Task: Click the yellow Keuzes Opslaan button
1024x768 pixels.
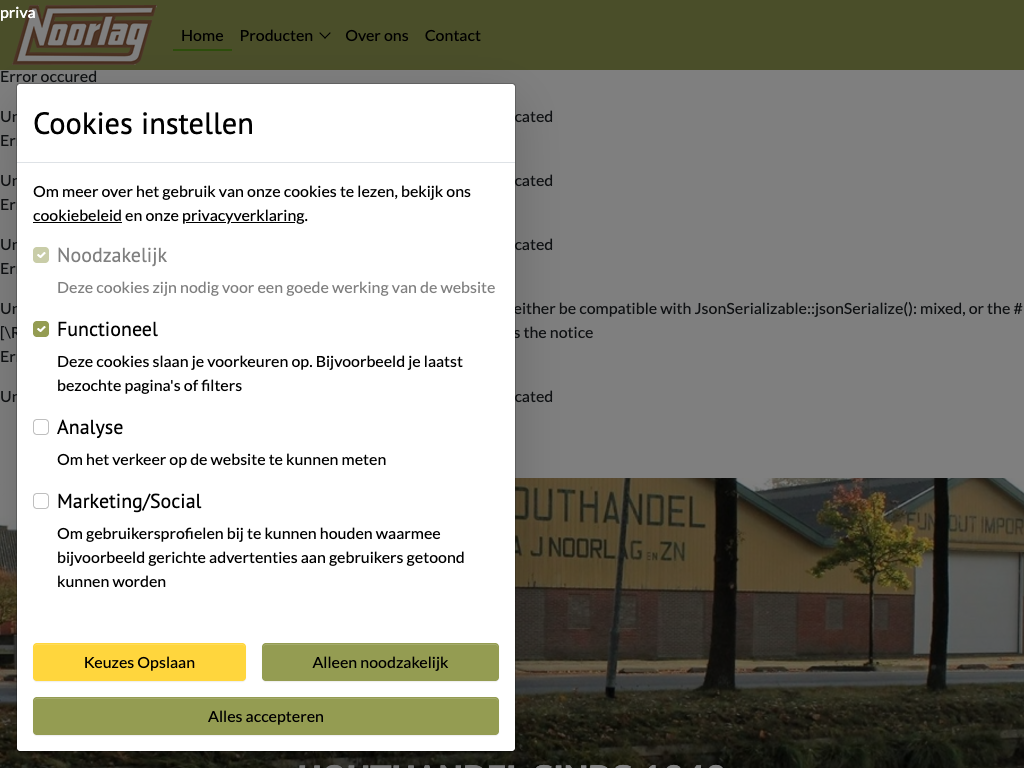Action: (139, 662)
